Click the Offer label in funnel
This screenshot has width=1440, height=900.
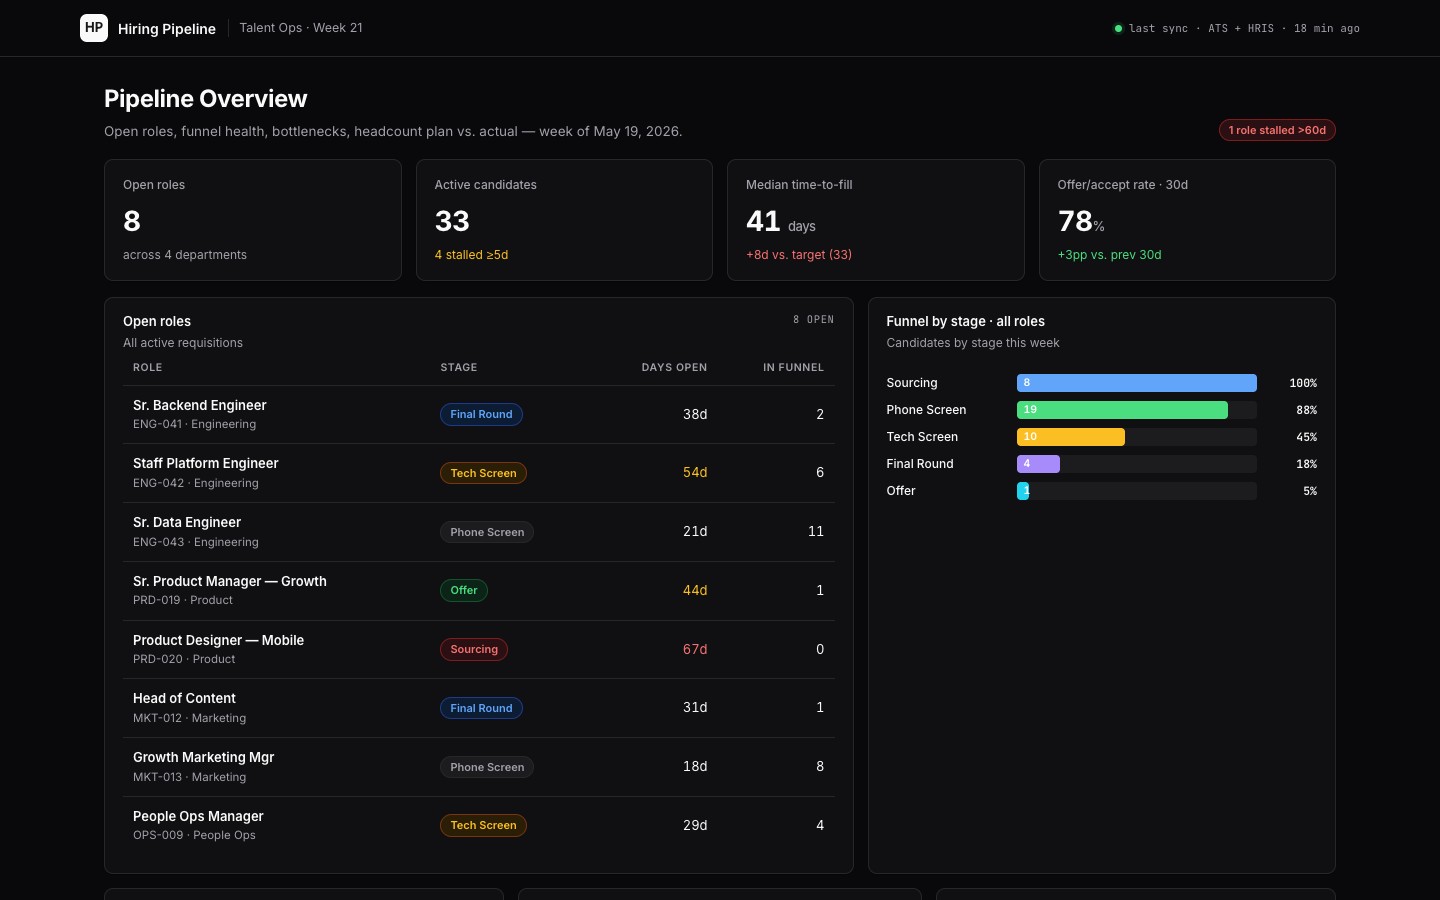[x=901, y=491]
